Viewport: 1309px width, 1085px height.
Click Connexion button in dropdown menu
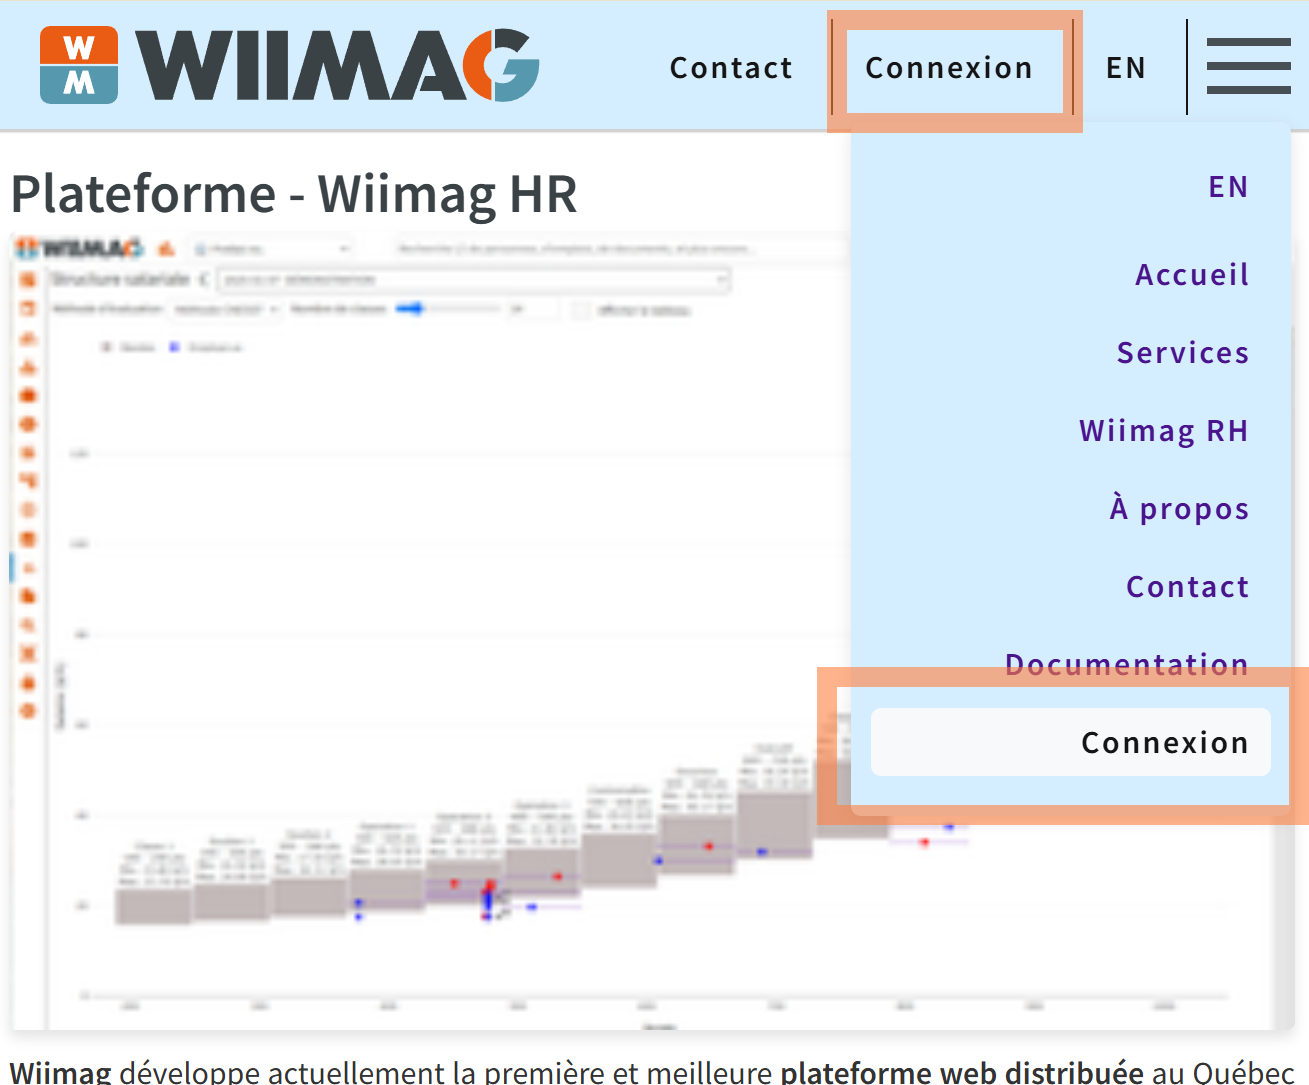1071,742
